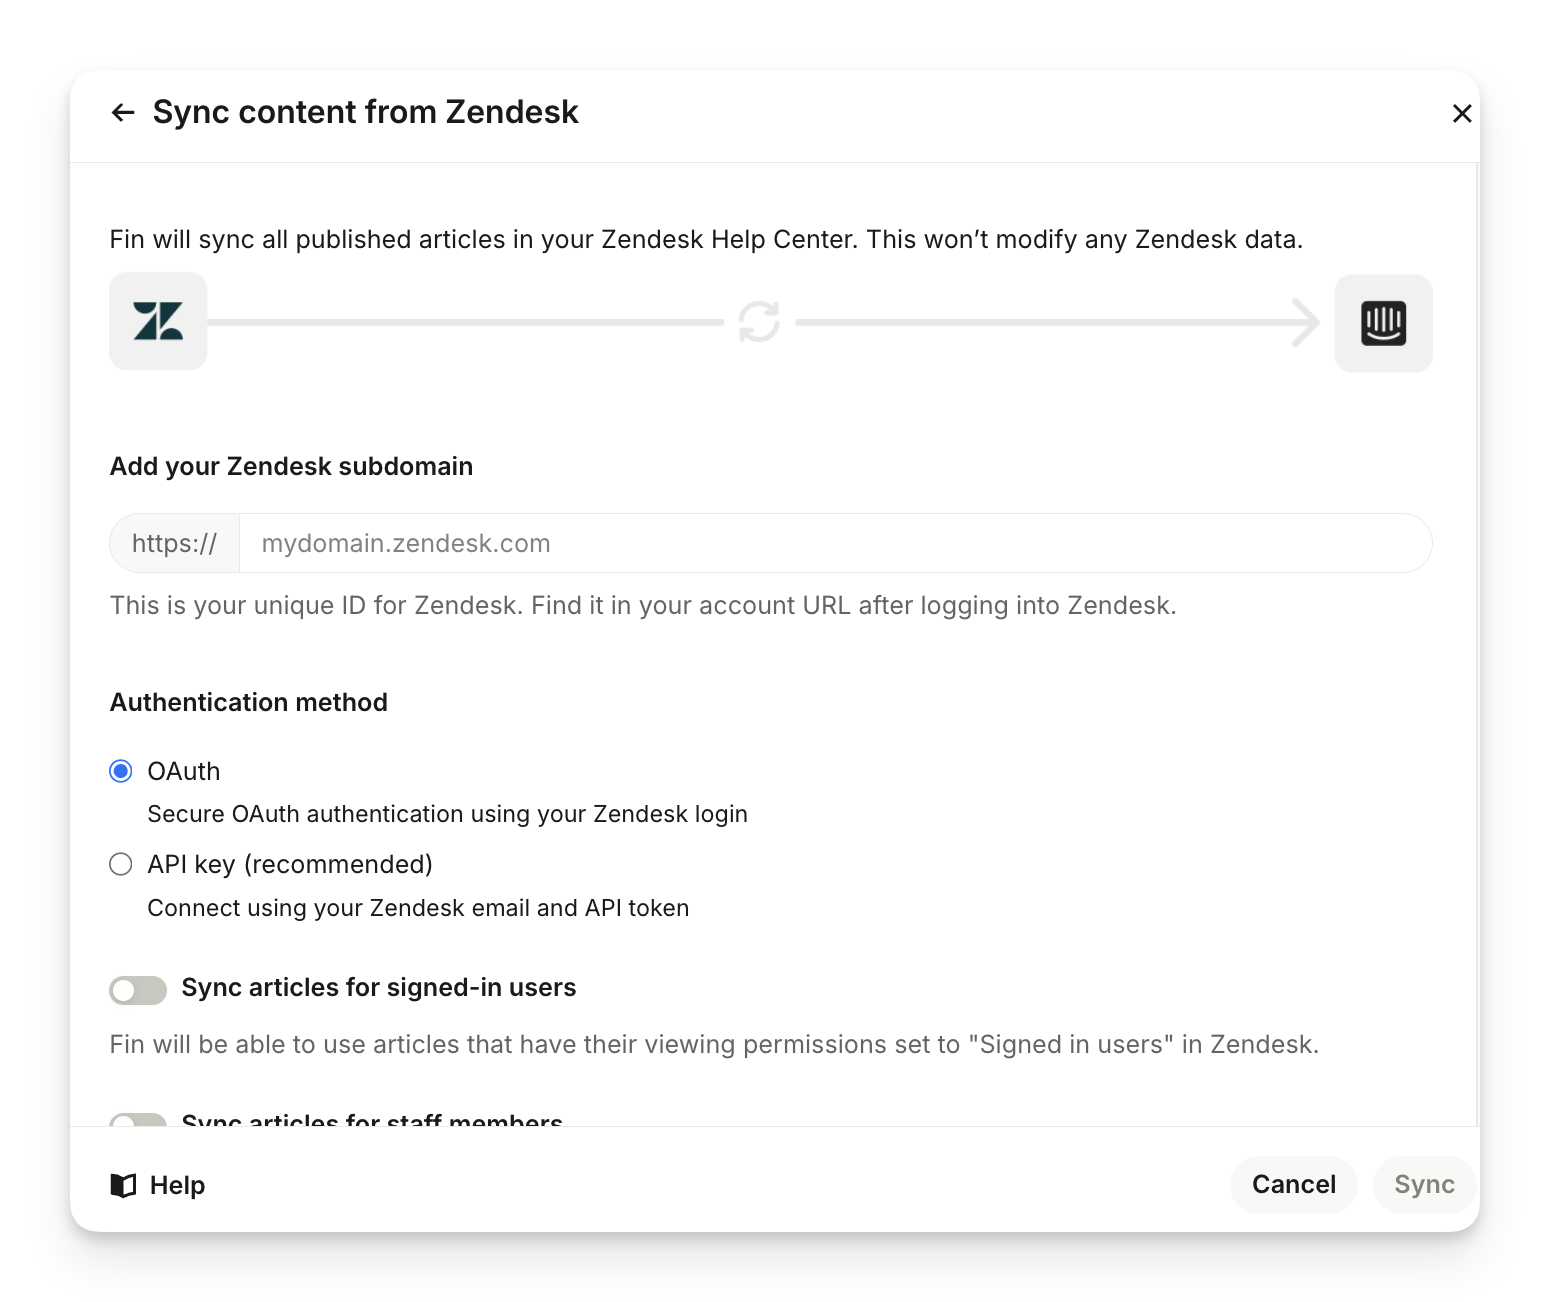Click the "Add your Zendesk subdomain" heading
The image size is (1550, 1302).
(x=291, y=466)
